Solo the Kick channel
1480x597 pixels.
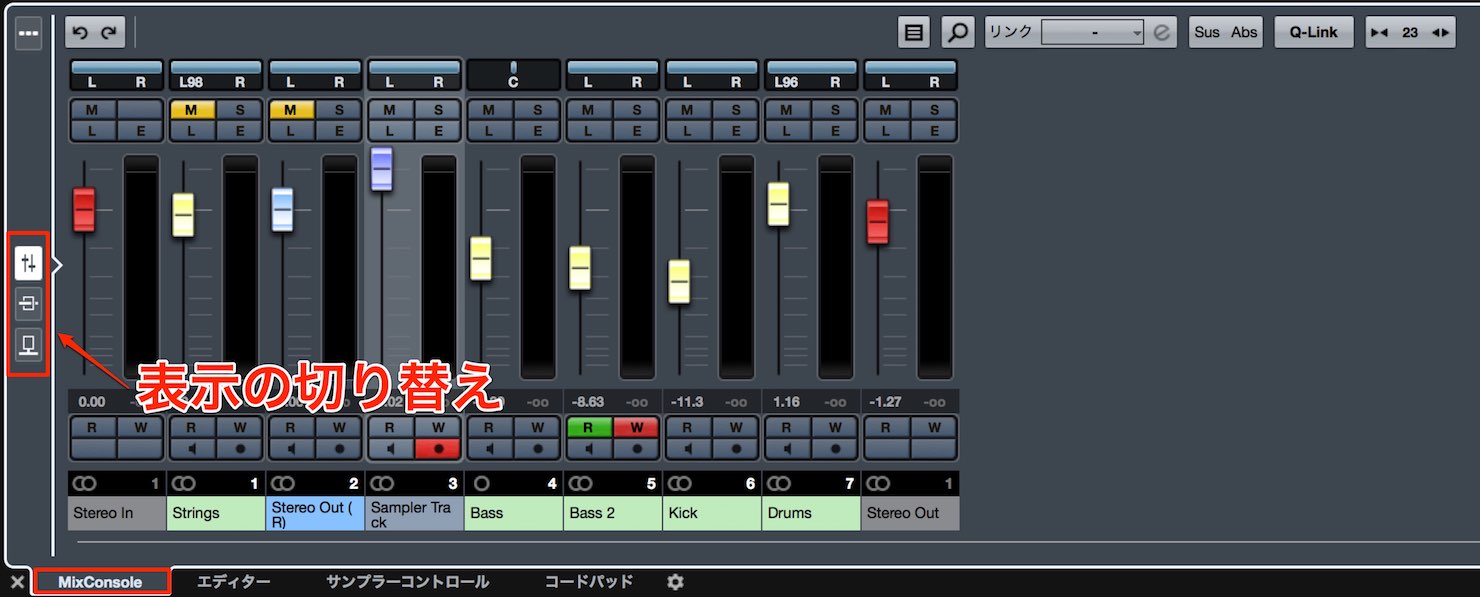coord(735,110)
